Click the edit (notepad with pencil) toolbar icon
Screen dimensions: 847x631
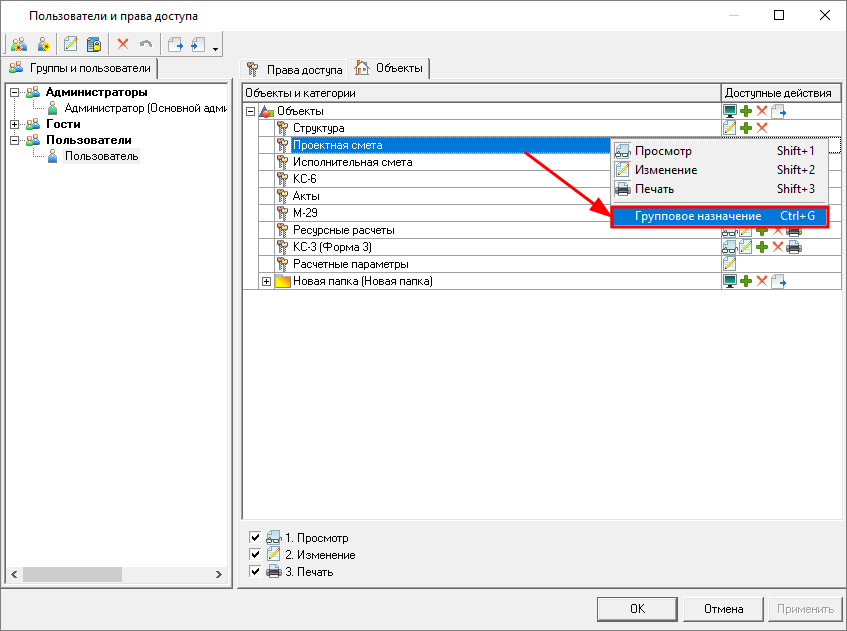(71, 44)
